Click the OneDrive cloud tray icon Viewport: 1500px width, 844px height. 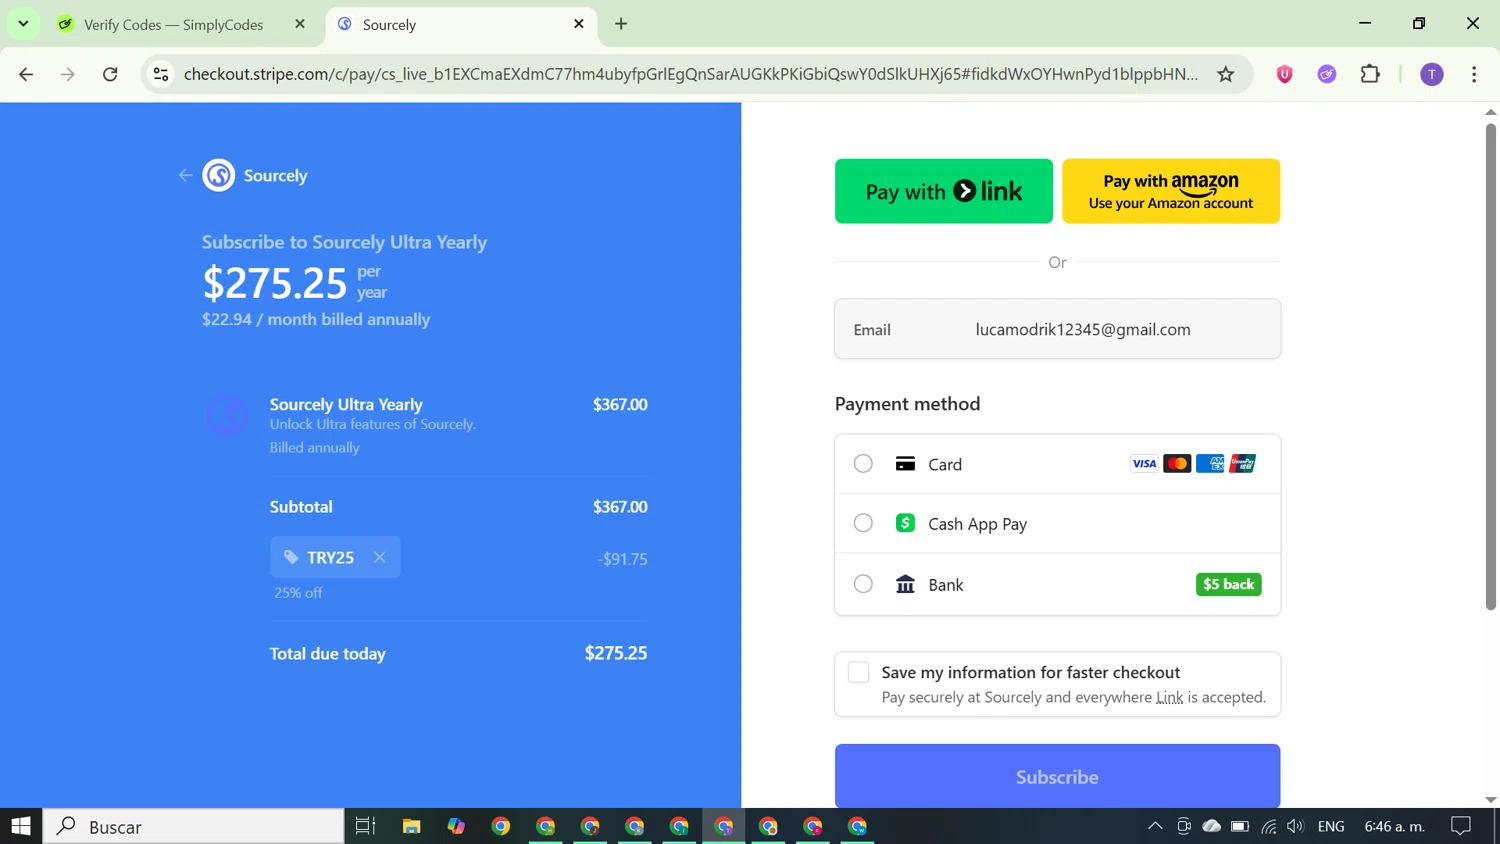point(1212,826)
